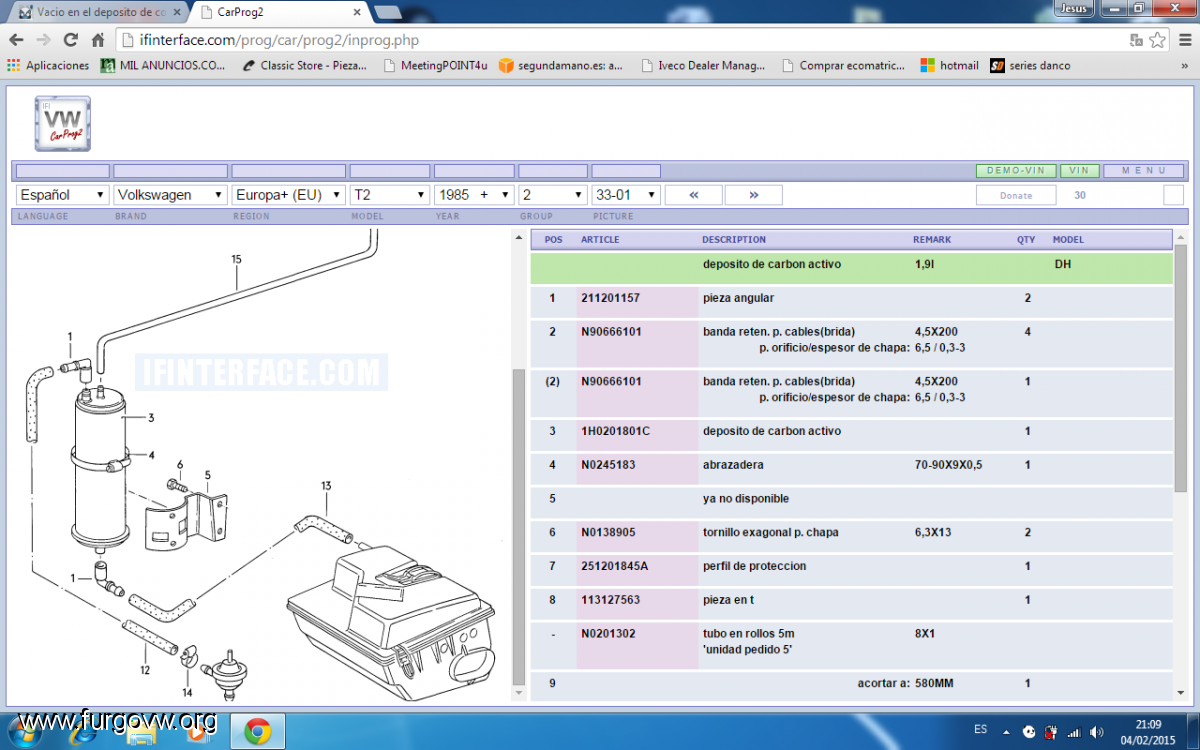This screenshot has width=1200, height=750.
Task: Open the MENU button
Action: coord(1144,171)
